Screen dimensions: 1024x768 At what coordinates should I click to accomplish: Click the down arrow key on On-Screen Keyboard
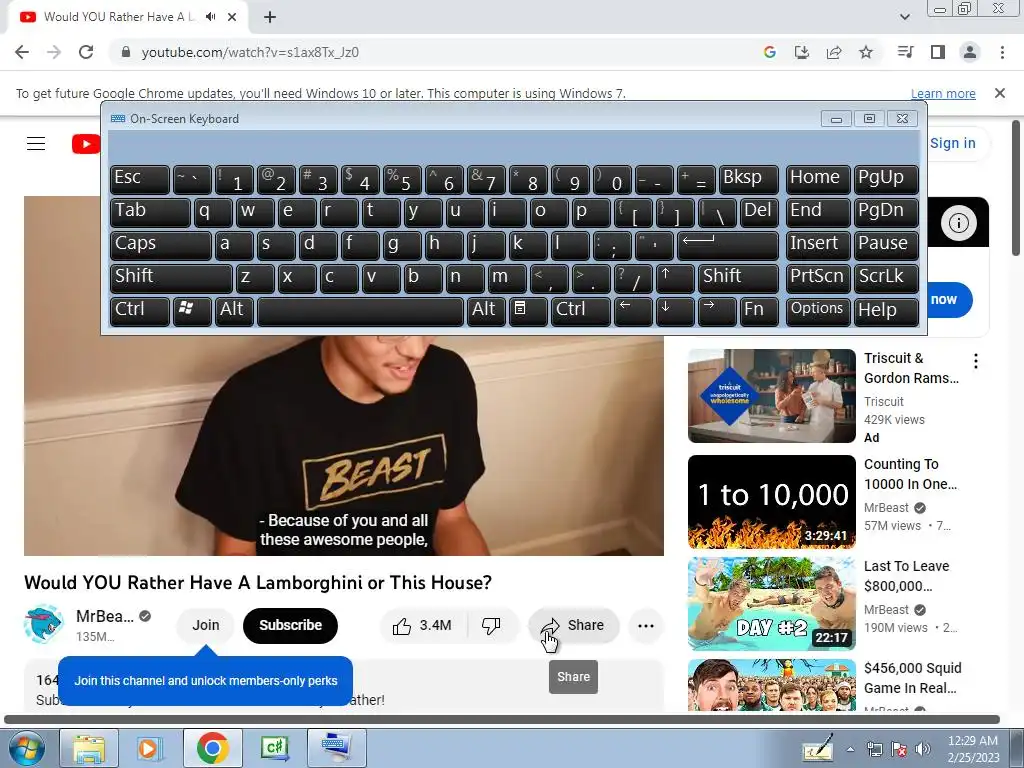pyautogui.click(x=675, y=310)
